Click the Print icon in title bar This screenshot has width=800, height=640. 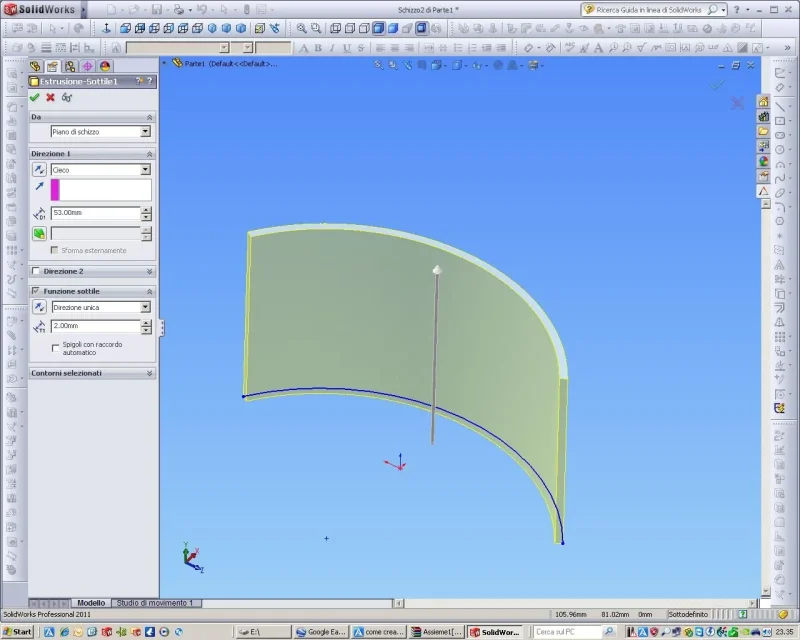point(178,9)
